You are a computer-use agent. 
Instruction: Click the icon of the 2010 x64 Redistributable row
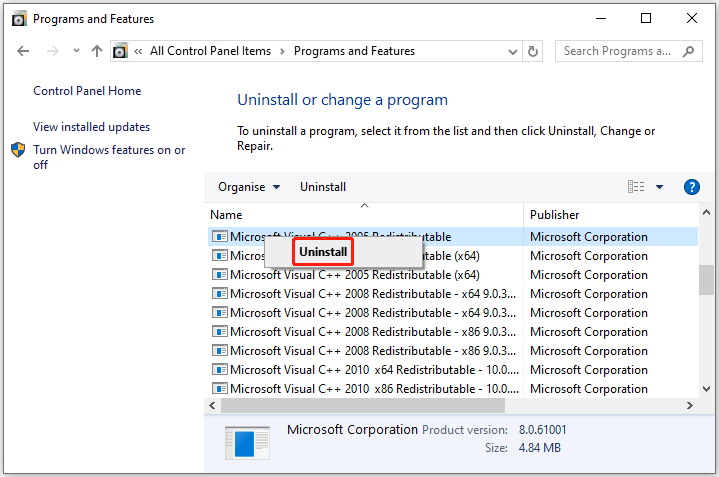pyautogui.click(x=220, y=369)
